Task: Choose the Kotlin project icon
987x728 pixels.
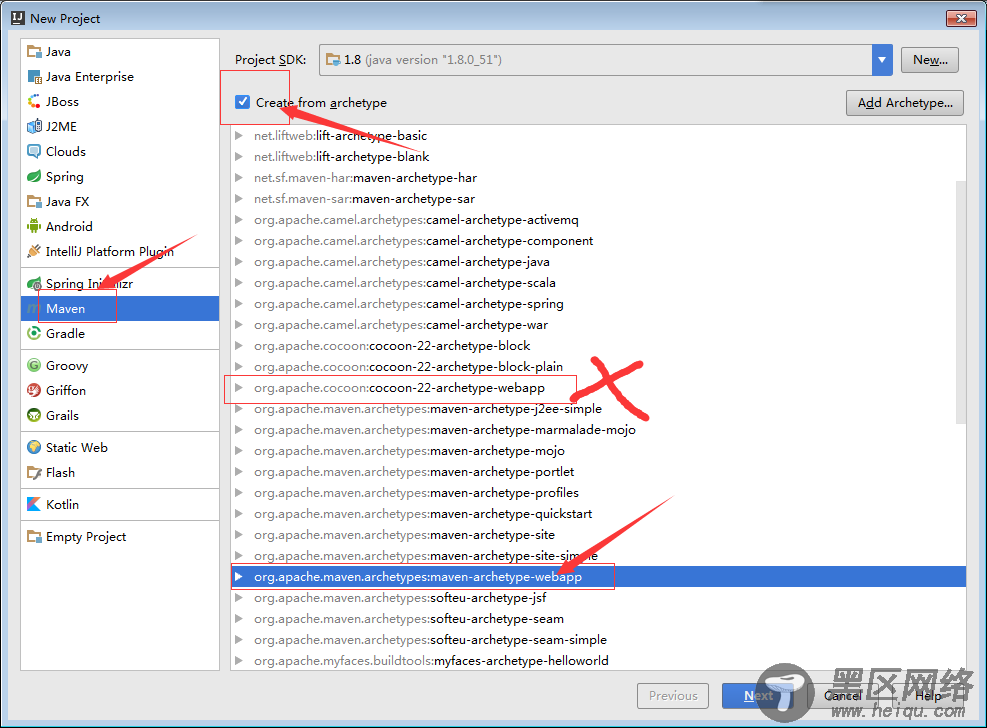Action: [x=34, y=505]
